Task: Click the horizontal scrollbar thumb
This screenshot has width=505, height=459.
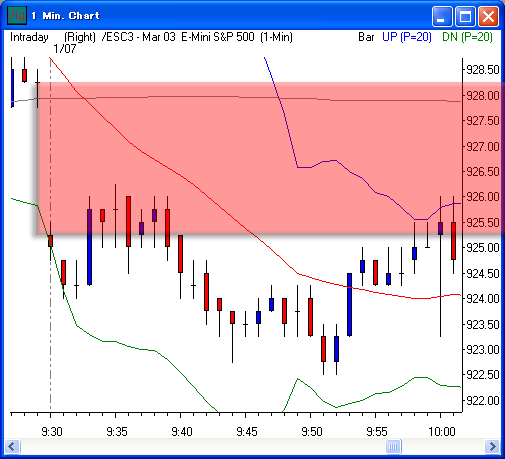Action: tap(393, 446)
